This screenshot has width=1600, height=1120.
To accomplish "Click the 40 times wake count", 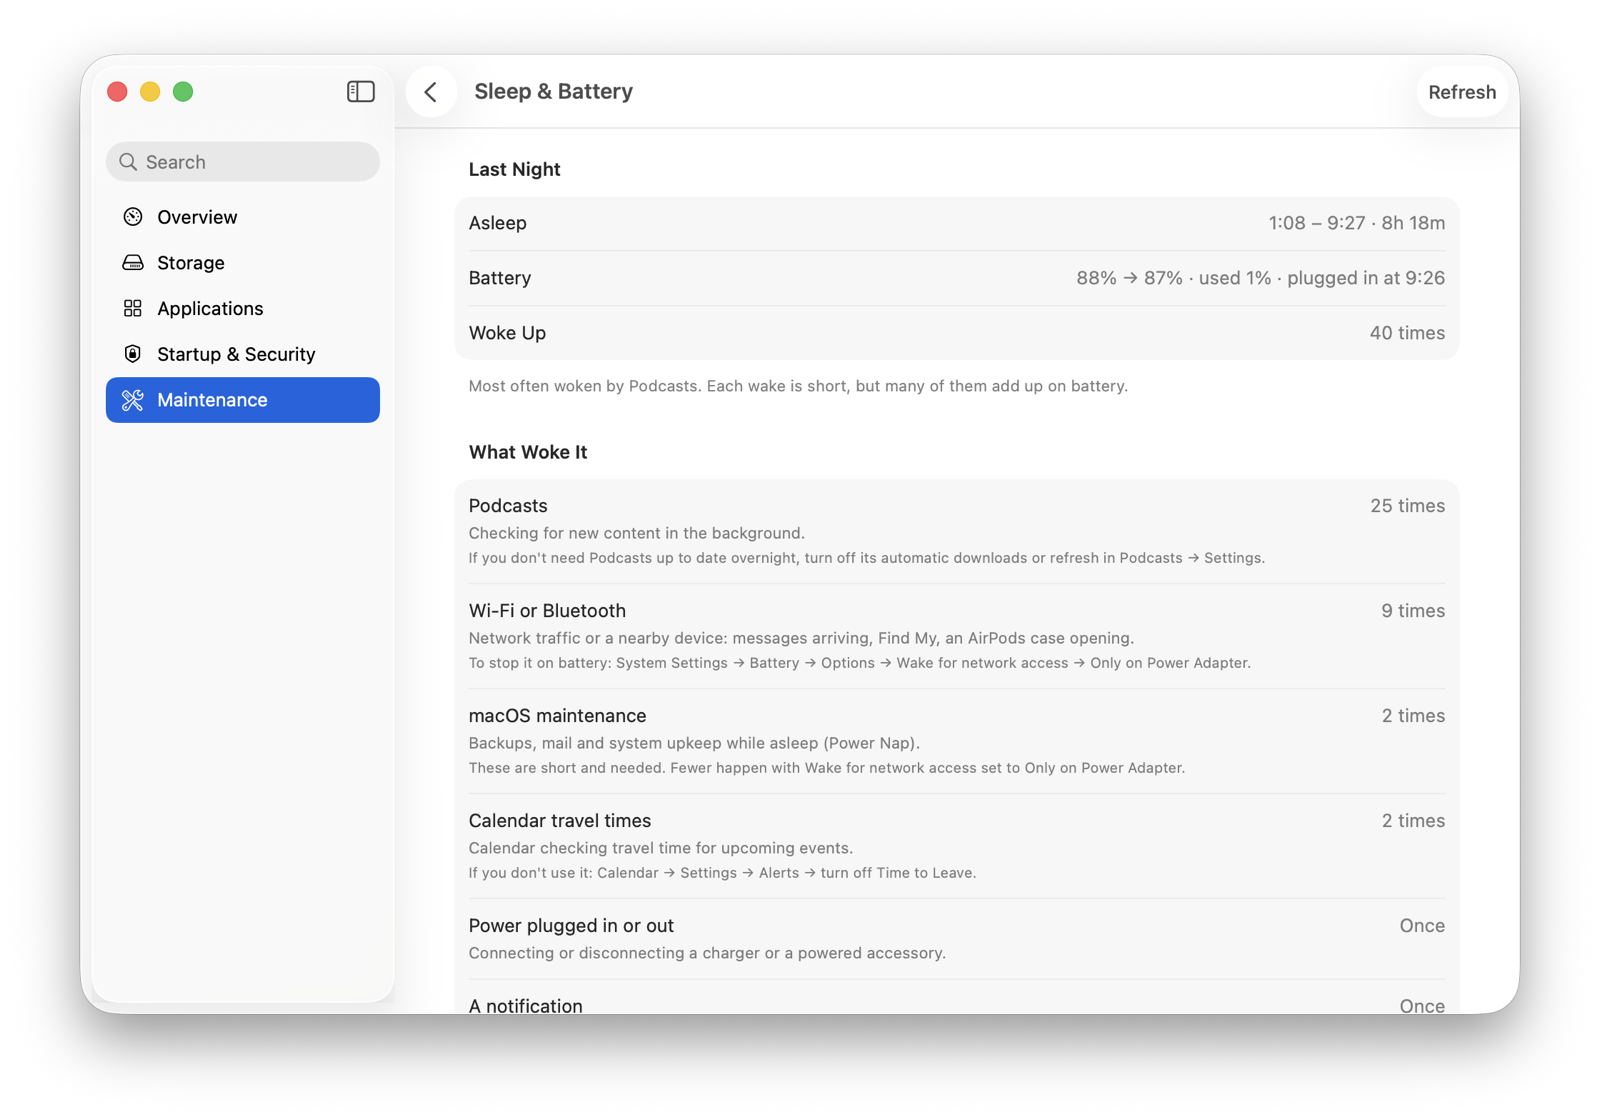I will (x=1407, y=333).
